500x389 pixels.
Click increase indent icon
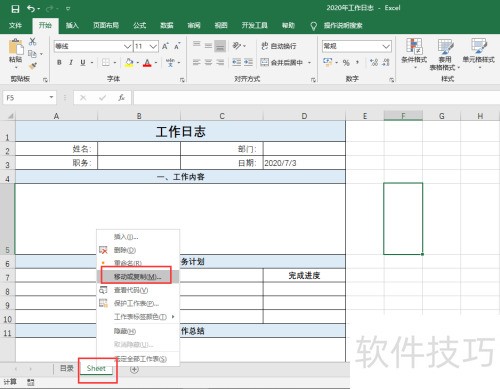[248, 62]
